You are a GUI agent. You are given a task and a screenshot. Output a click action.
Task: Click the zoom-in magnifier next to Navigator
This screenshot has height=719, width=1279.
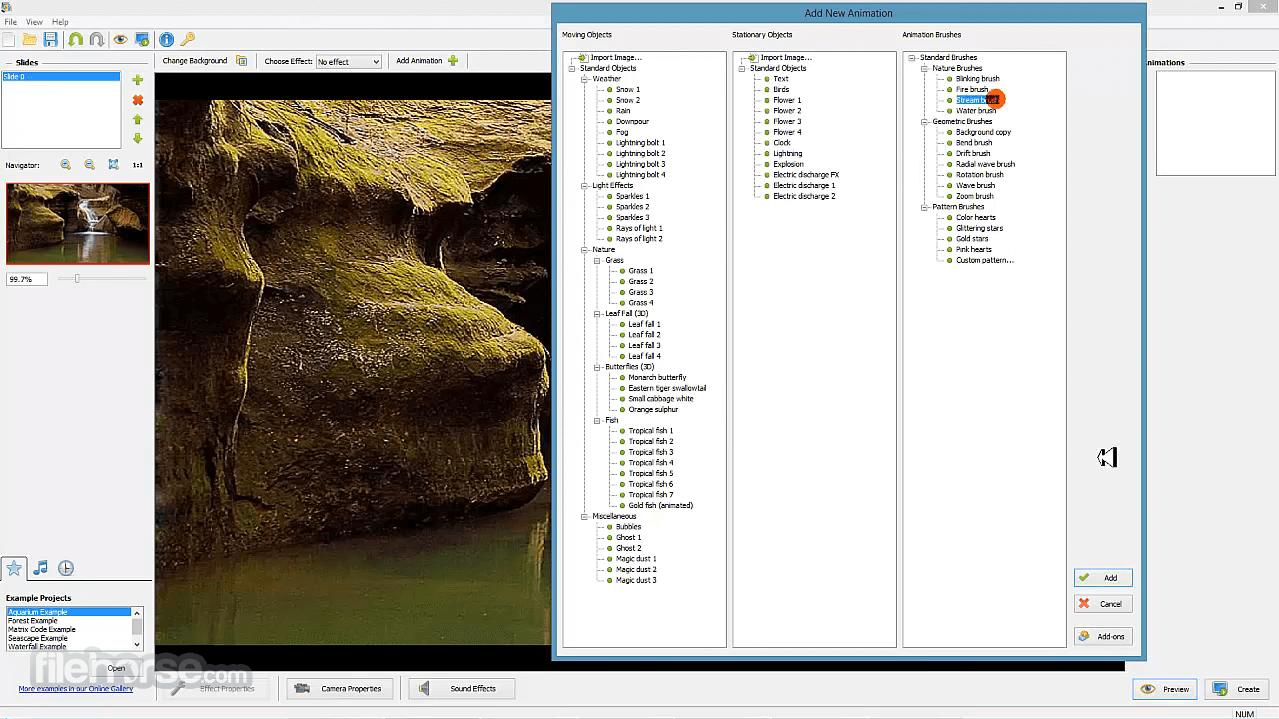pyautogui.click(x=65, y=164)
